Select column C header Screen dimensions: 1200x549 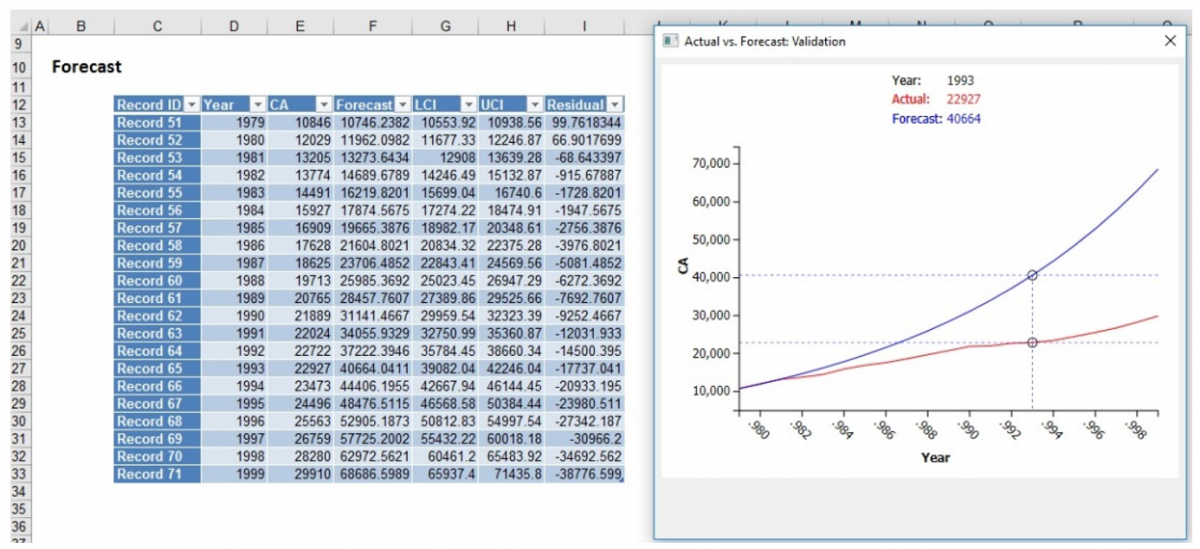[157, 29]
